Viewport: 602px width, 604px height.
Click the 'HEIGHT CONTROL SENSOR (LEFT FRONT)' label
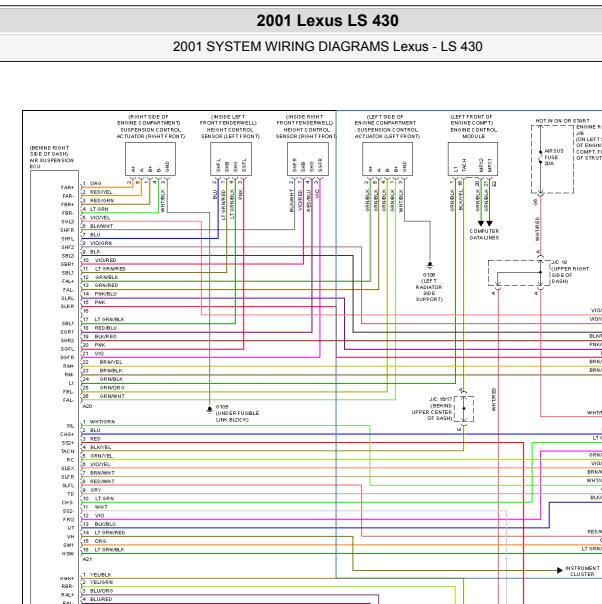[230, 133]
